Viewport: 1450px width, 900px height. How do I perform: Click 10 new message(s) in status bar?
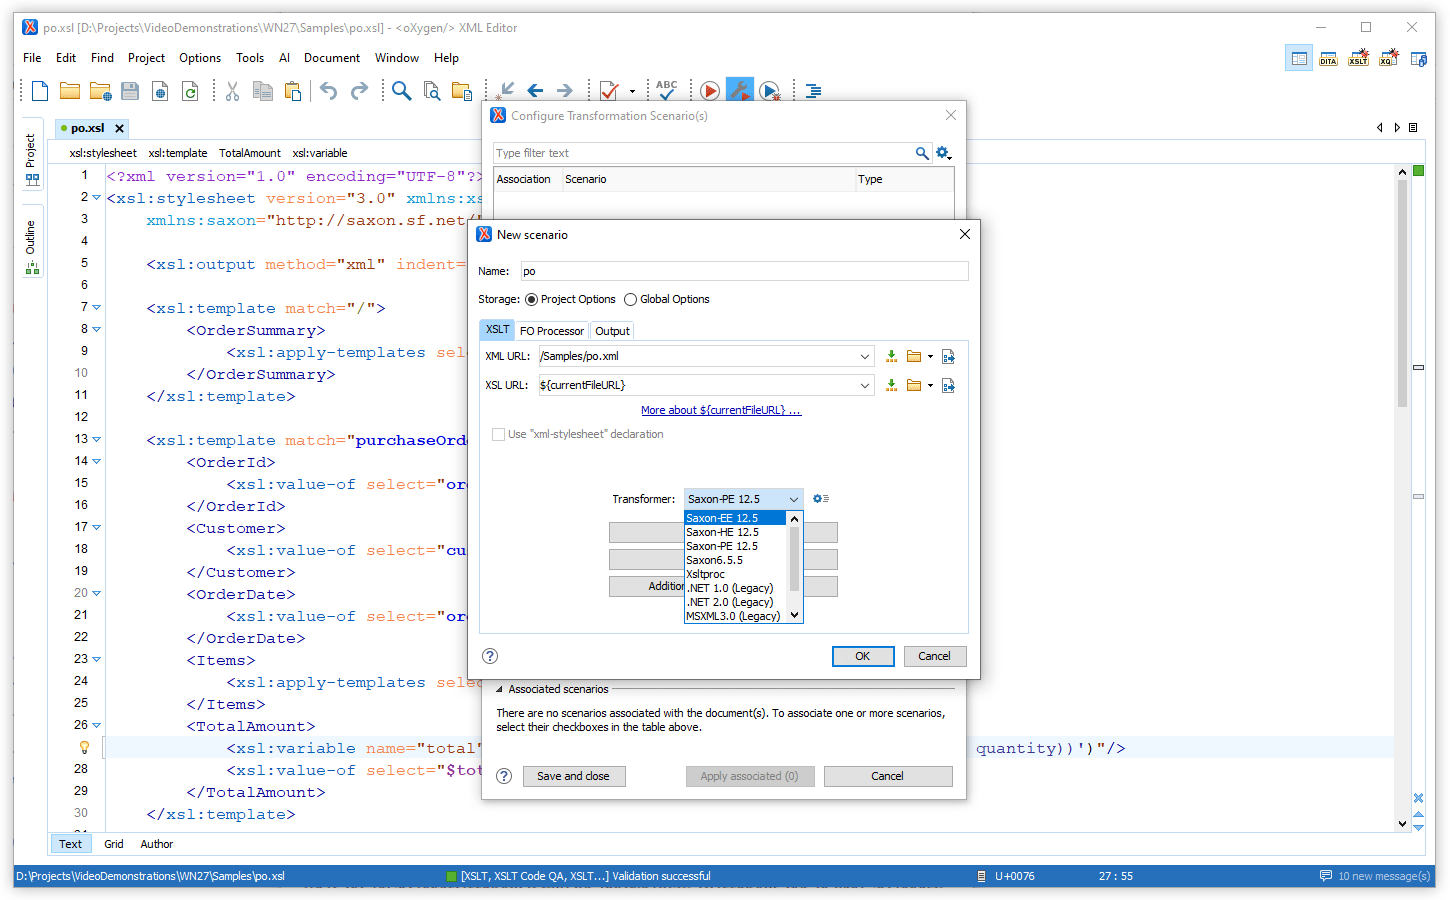pos(1376,876)
